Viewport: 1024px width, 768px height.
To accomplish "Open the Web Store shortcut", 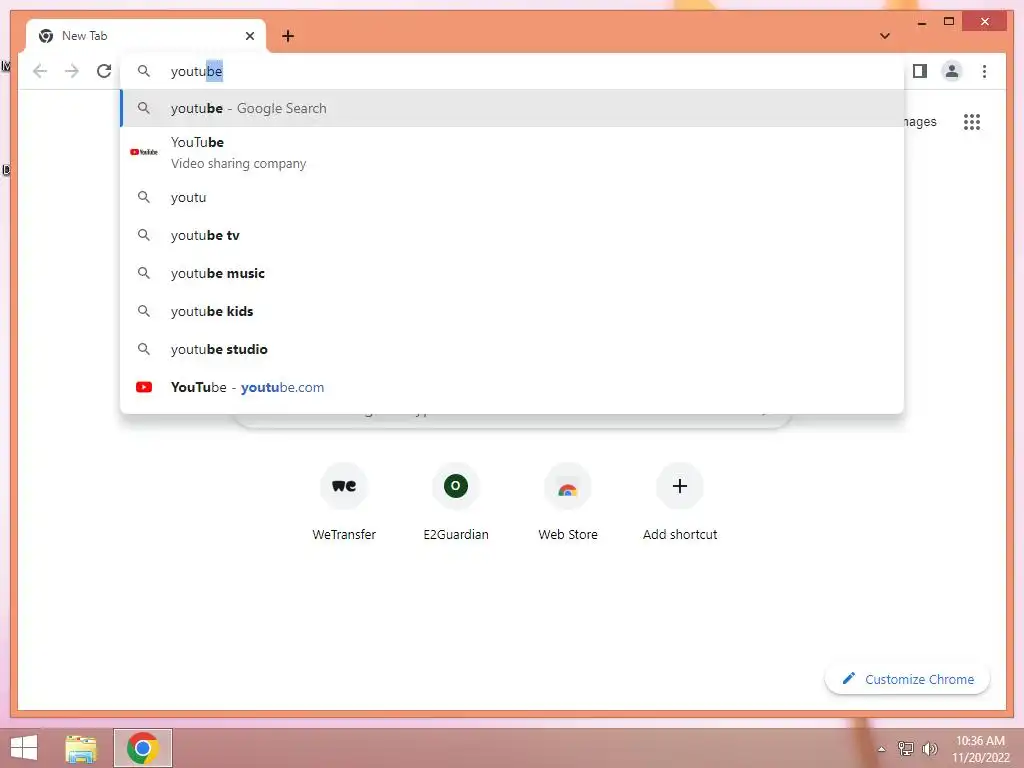I will (x=568, y=501).
